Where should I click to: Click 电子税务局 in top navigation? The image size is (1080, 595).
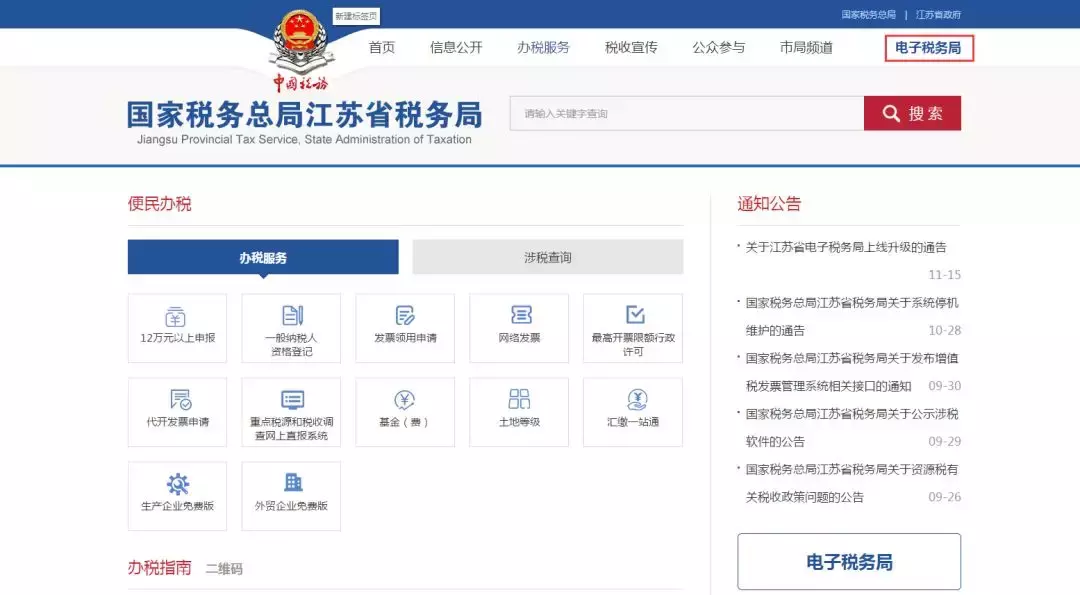(928, 48)
